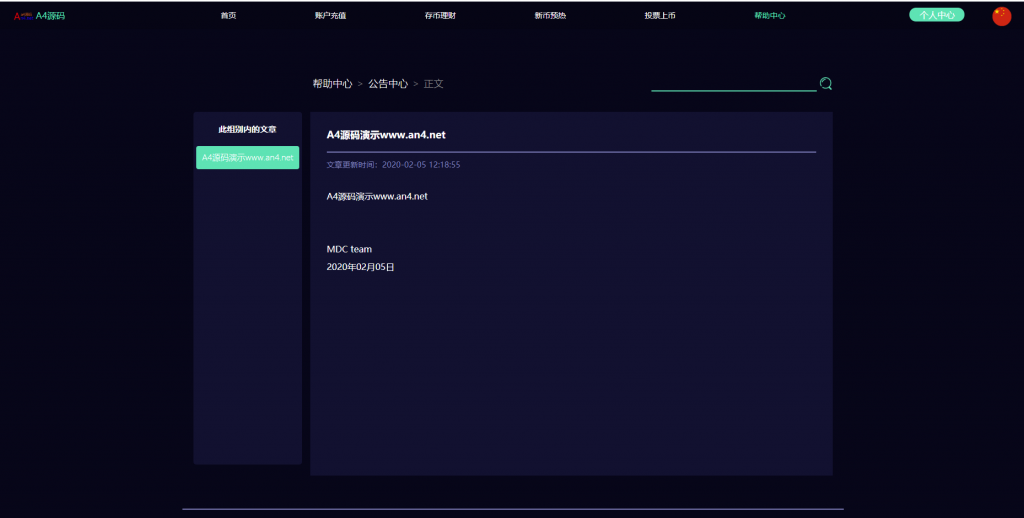The height and width of the screenshot is (518, 1024).
Task: Click the search magnifier icon
Action: coord(826,84)
